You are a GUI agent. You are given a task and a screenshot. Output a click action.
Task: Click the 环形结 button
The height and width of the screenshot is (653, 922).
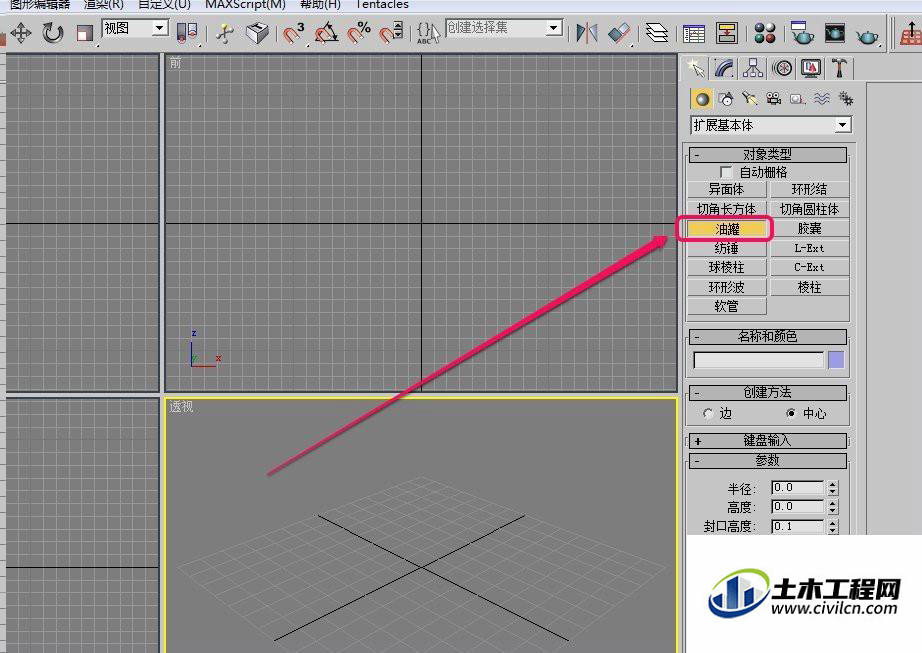coord(810,189)
